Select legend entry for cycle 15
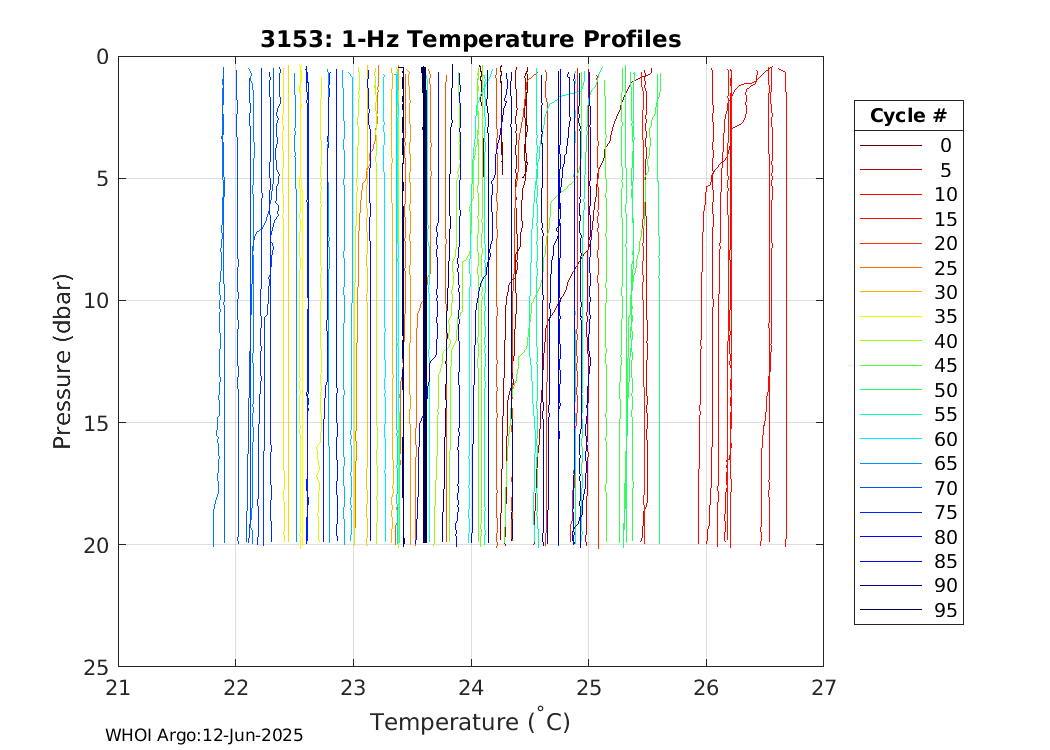The height and width of the screenshot is (750, 1050). 909,219
